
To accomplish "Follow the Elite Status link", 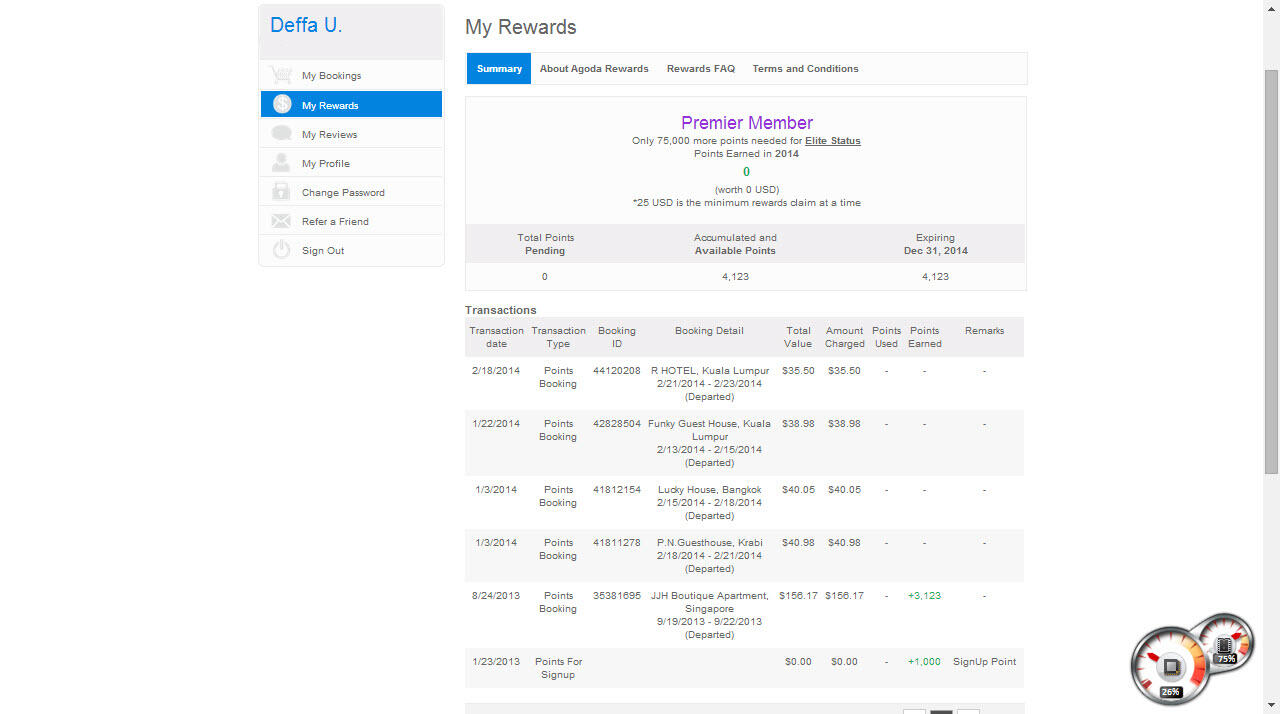I will pyautogui.click(x=833, y=141).
